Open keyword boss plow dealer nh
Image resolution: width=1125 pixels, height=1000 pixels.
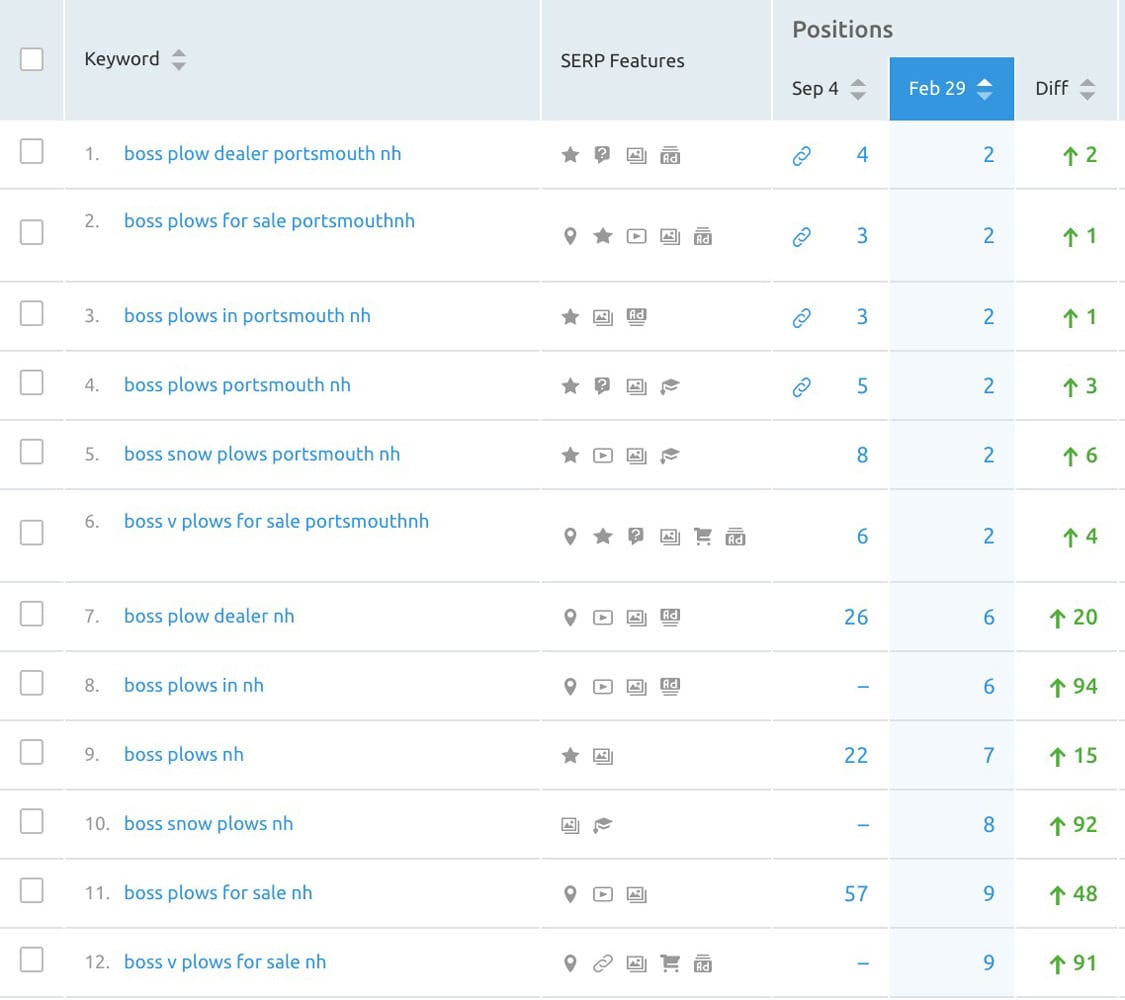pyautogui.click(x=209, y=616)
